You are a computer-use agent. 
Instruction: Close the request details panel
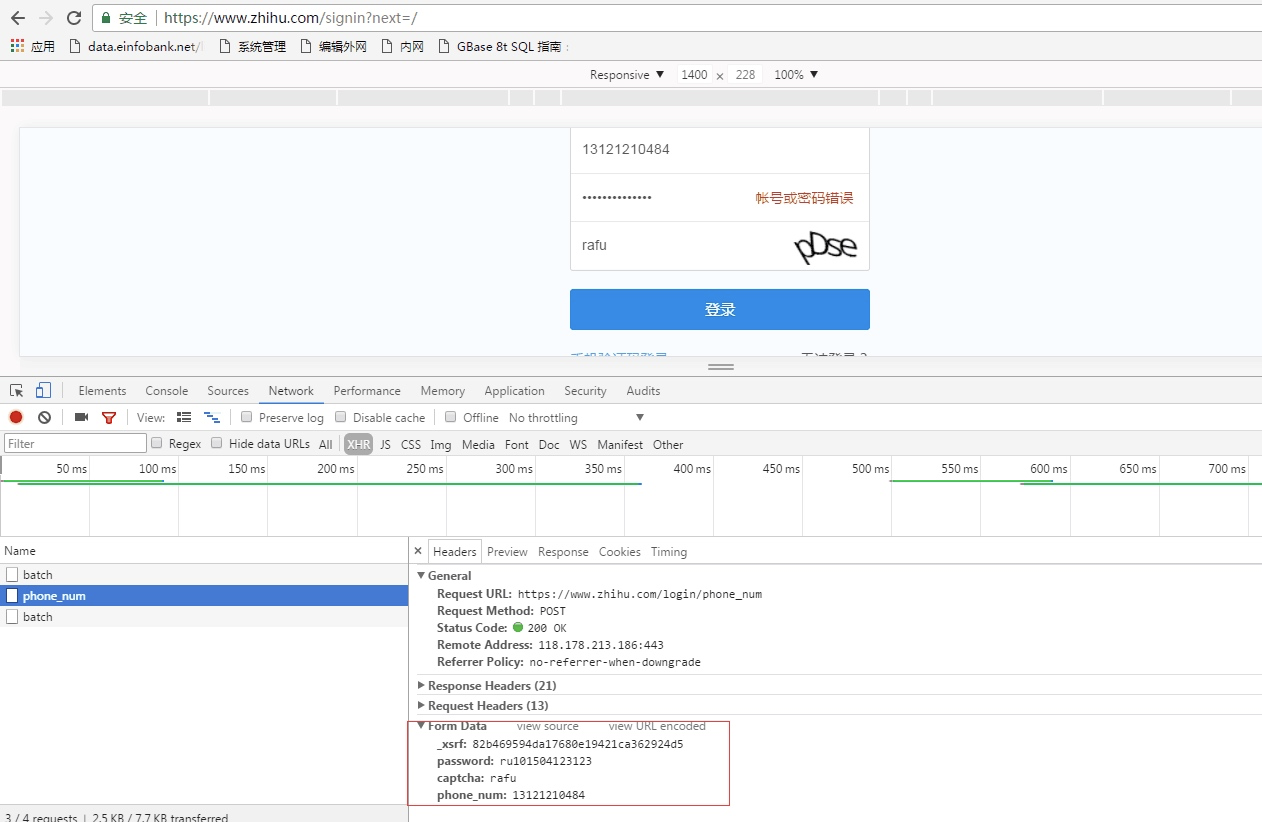tap(418, 552)
